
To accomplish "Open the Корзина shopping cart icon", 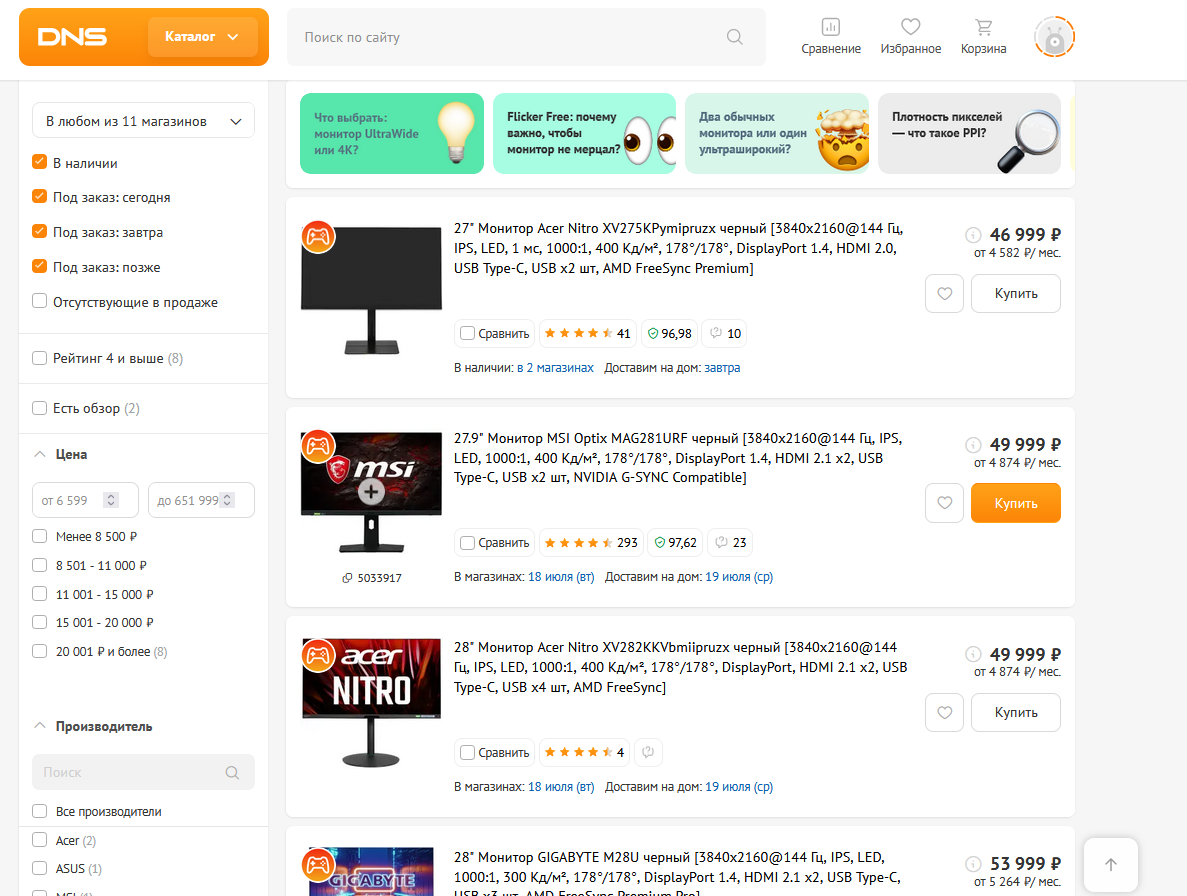I will click(983, 36).
